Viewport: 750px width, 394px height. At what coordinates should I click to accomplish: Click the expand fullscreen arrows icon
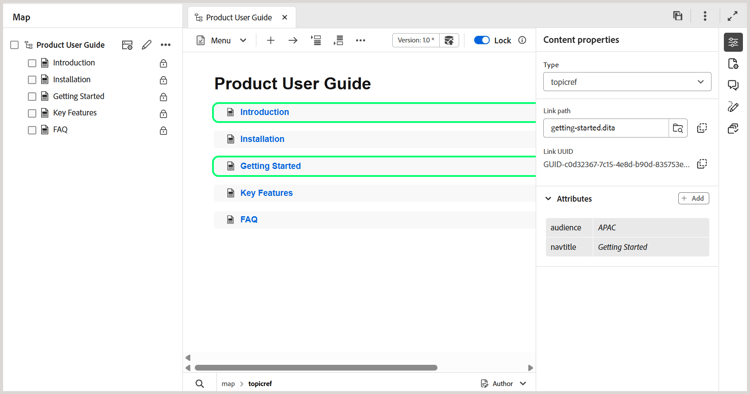[x=732, y=16]
